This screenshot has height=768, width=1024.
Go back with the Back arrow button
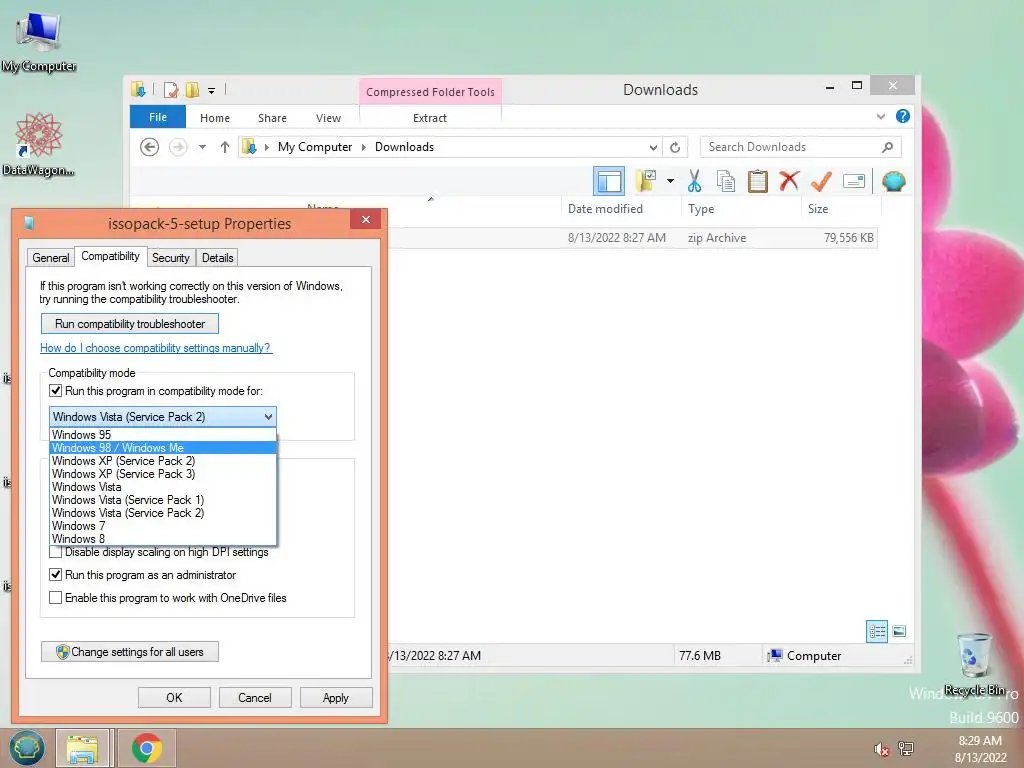click(x=150, y=147)
